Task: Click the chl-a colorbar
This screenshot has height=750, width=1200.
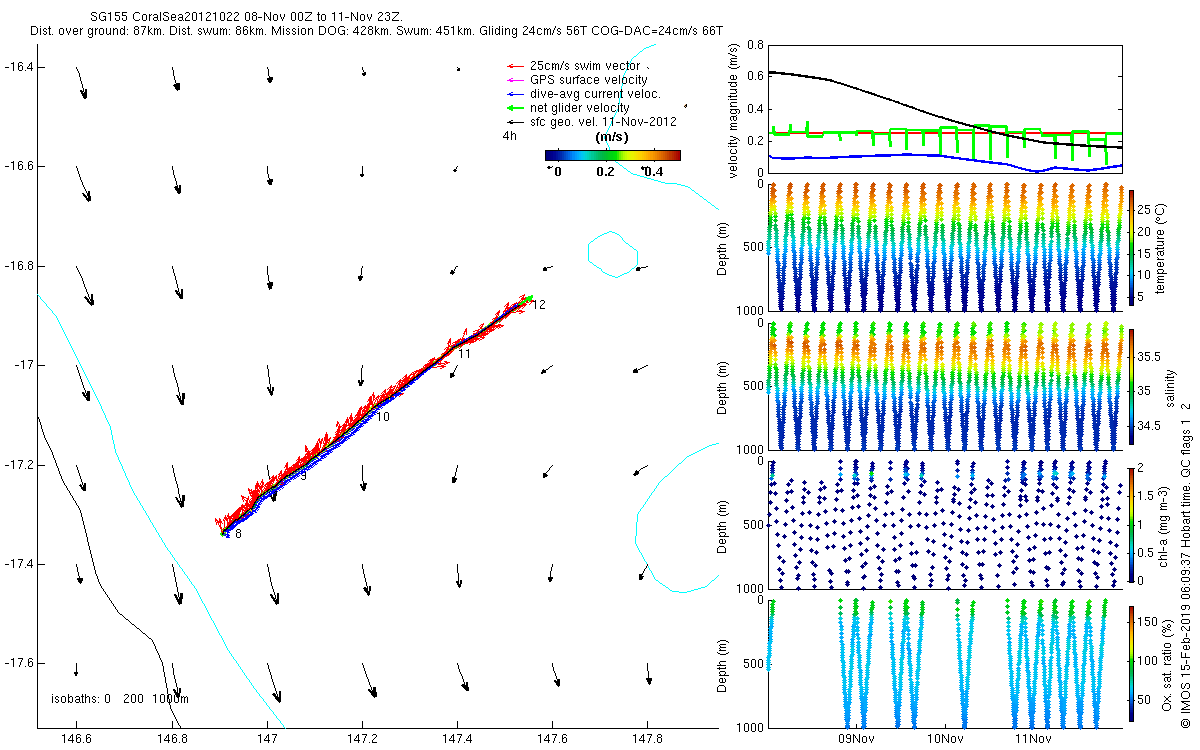Action: [x=1131, y=524]
